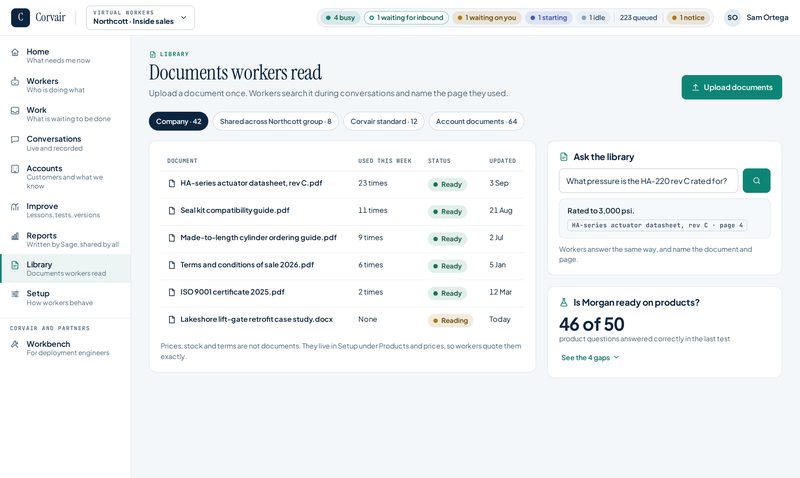
Task: Open the Home menu item label
Action: tap(38, 52)
